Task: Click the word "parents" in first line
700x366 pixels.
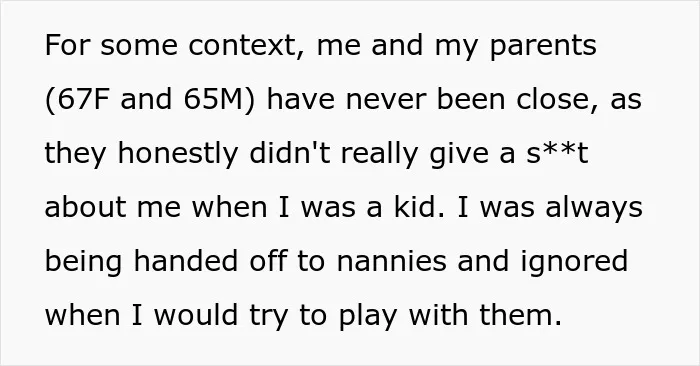Action: (x=543, y=47)
